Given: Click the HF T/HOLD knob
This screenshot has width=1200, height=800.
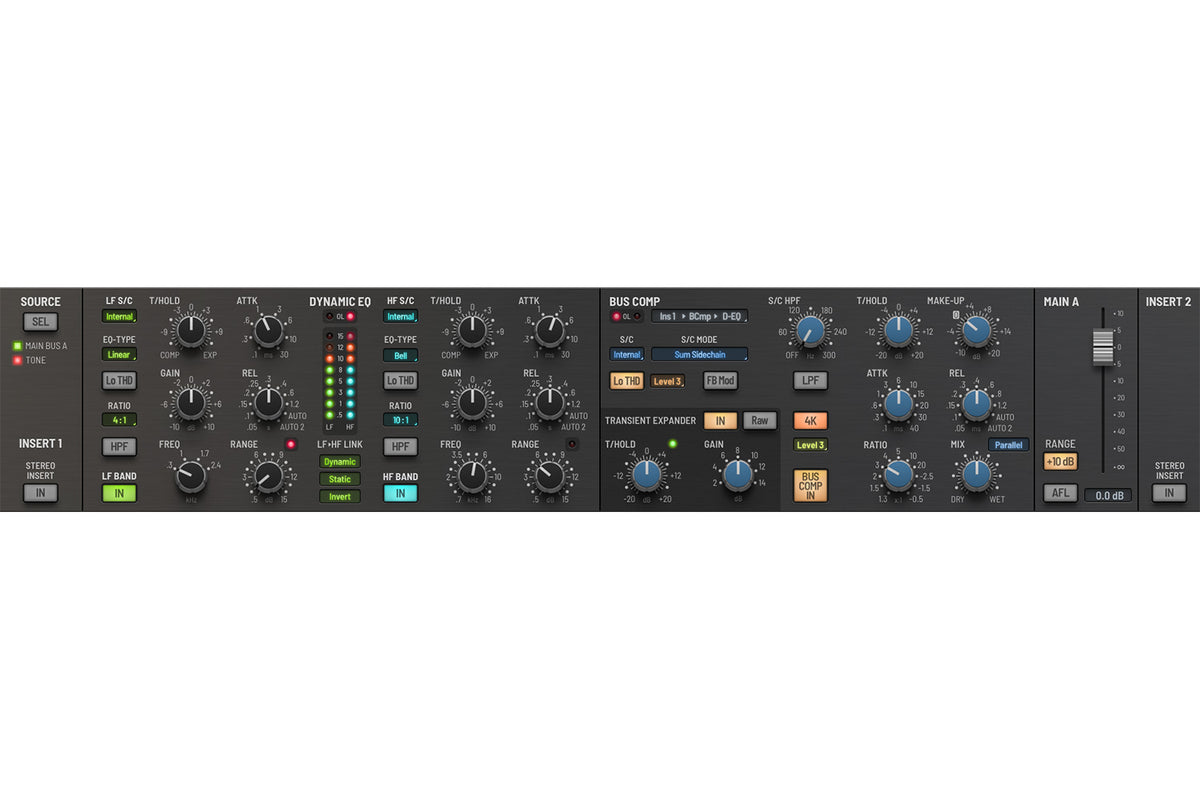Looking at the screenshot, I should coord(472,330).
